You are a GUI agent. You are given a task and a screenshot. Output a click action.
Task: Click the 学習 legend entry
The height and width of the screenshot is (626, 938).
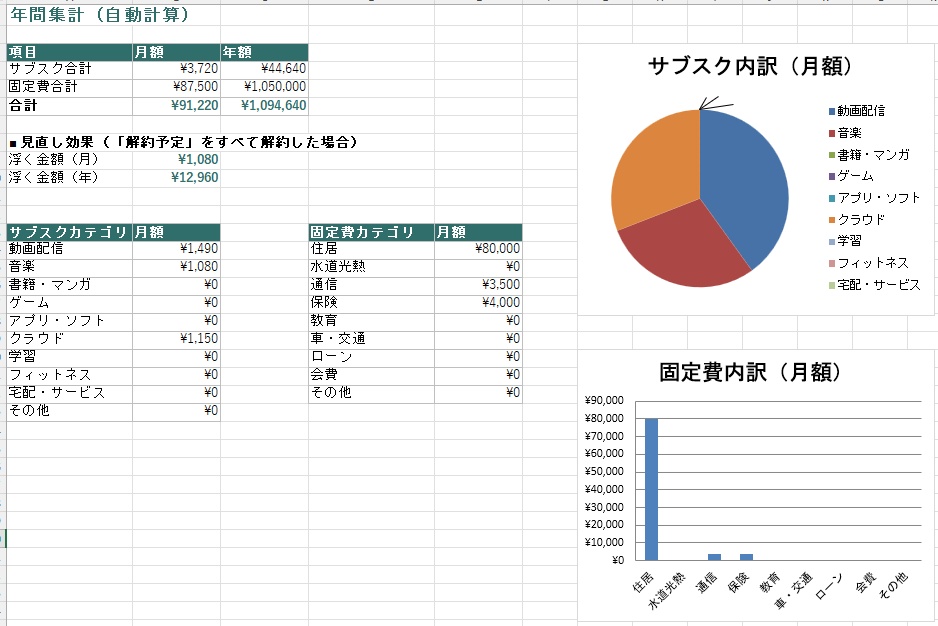click(845, 241)
